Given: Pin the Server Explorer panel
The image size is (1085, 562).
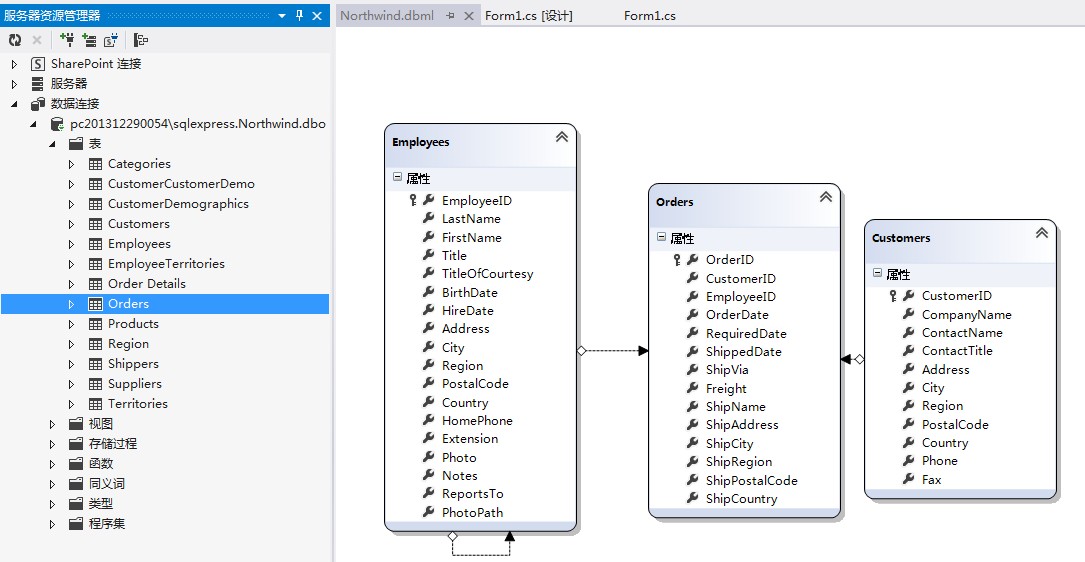Looking at the screenshot, I should point(300,15).
